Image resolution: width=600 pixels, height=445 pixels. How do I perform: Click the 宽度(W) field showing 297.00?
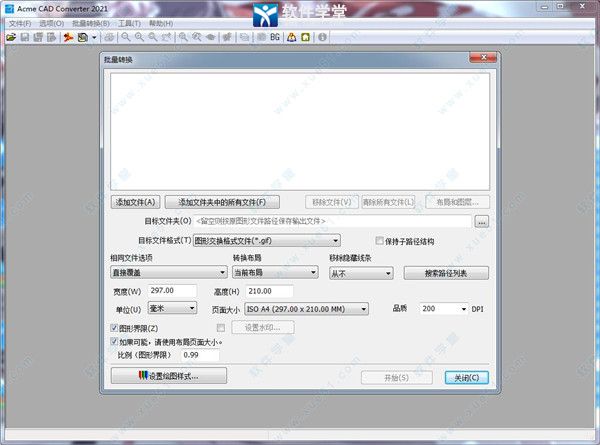point(172,291)
